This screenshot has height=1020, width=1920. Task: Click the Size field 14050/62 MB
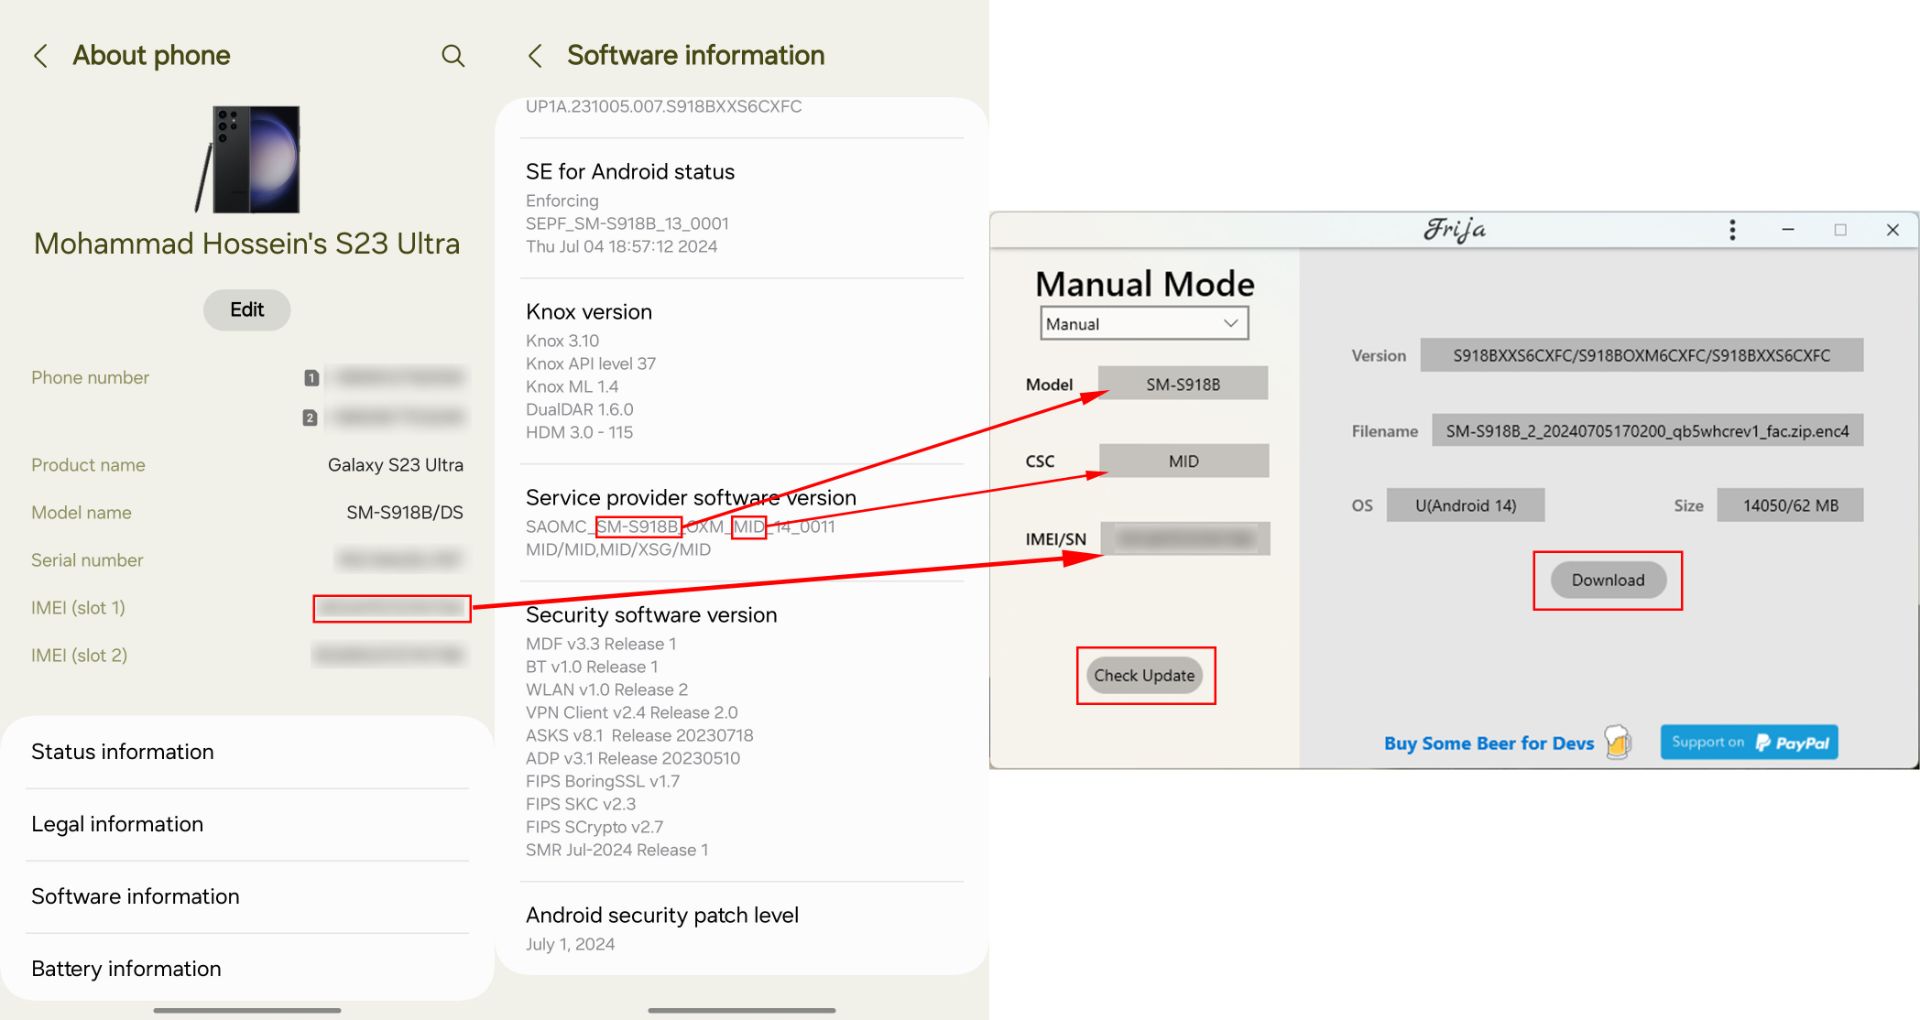click(x=1790, y=505)
